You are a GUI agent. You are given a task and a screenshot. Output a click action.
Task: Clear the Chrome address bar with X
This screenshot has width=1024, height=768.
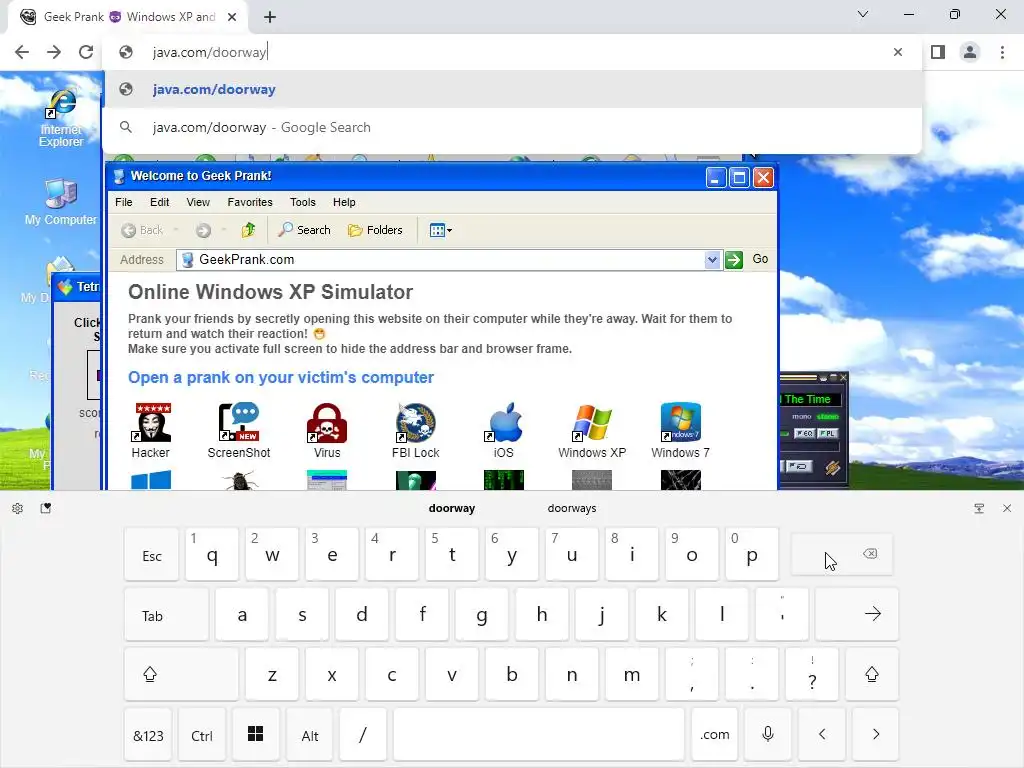[x=898, y=52]
